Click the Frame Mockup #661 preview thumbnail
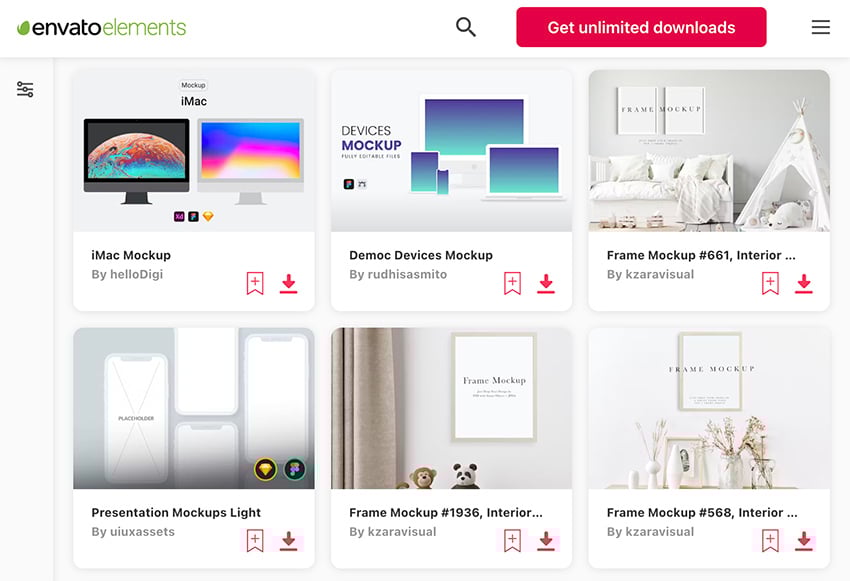Image resolution: width=850 pixels, height=581 pixels. coord(709,150)
